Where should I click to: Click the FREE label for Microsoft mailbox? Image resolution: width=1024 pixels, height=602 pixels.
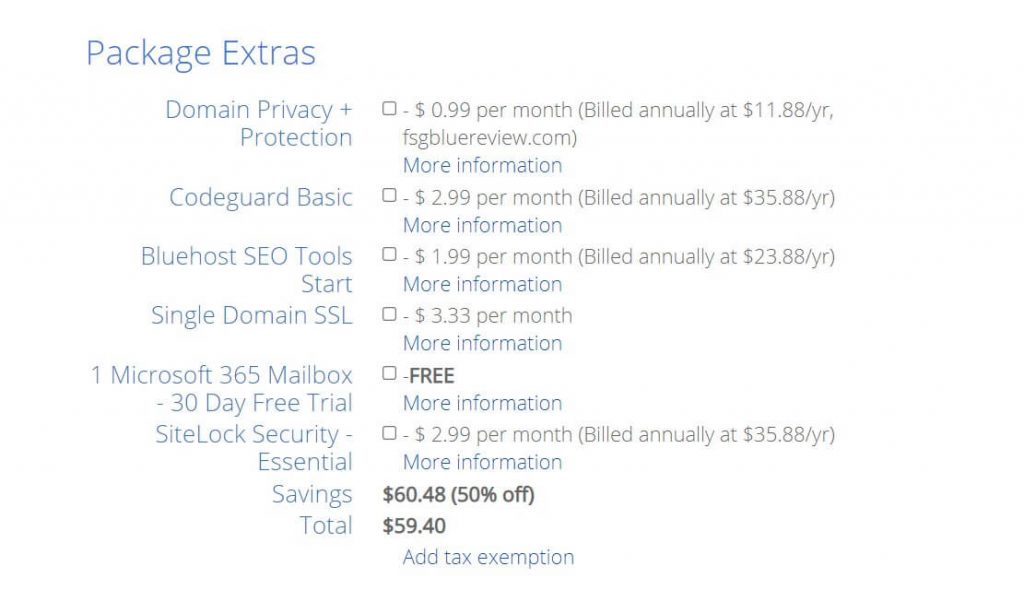433,375
